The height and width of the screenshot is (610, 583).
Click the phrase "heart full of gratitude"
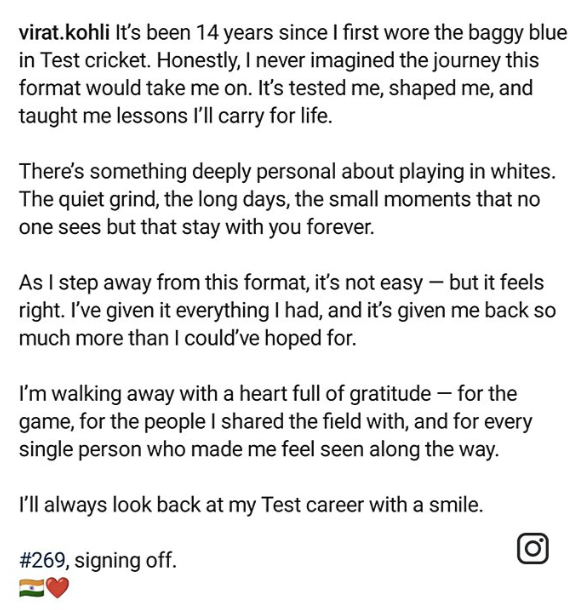(335, 394)
